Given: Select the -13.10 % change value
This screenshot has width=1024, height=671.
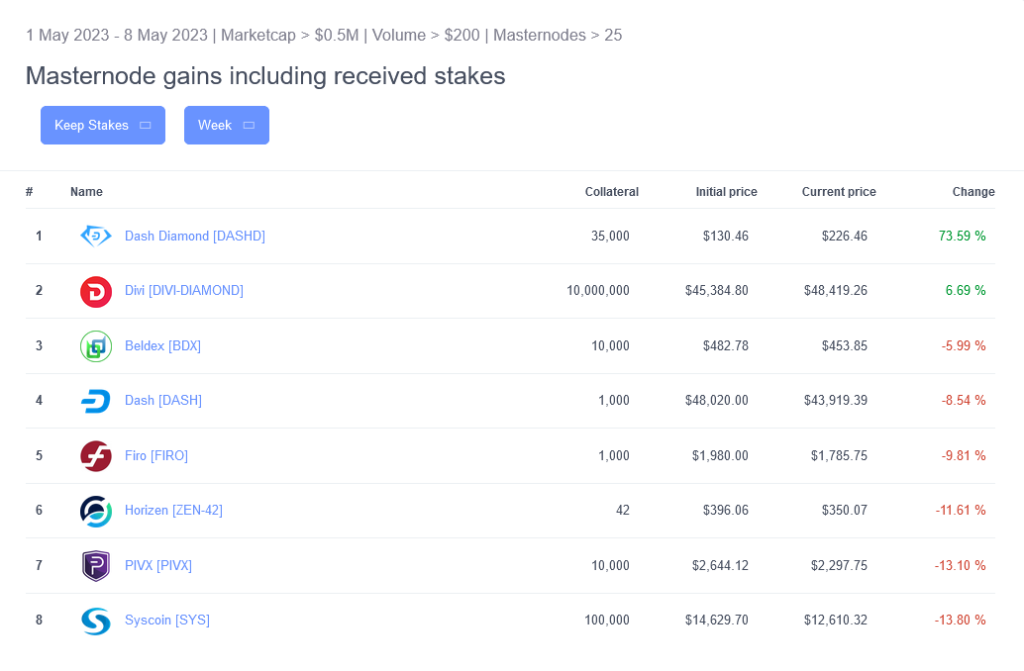Looking at the screenshot, I should pos(960,565).
